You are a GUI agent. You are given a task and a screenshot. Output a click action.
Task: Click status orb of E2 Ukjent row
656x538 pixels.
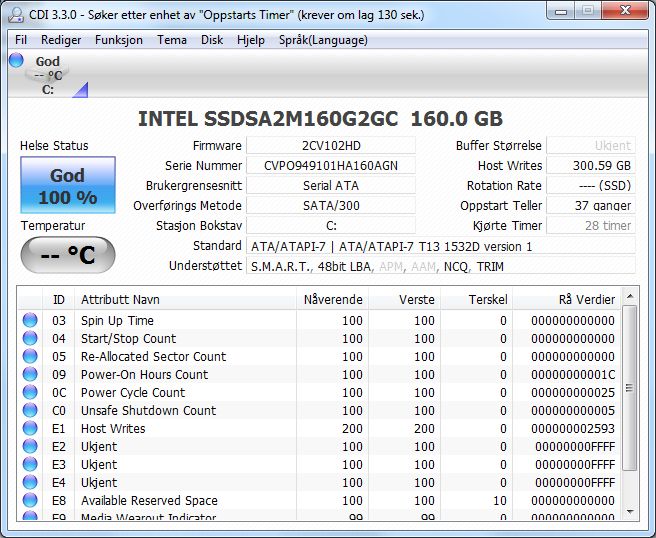[x=30, y=446]
